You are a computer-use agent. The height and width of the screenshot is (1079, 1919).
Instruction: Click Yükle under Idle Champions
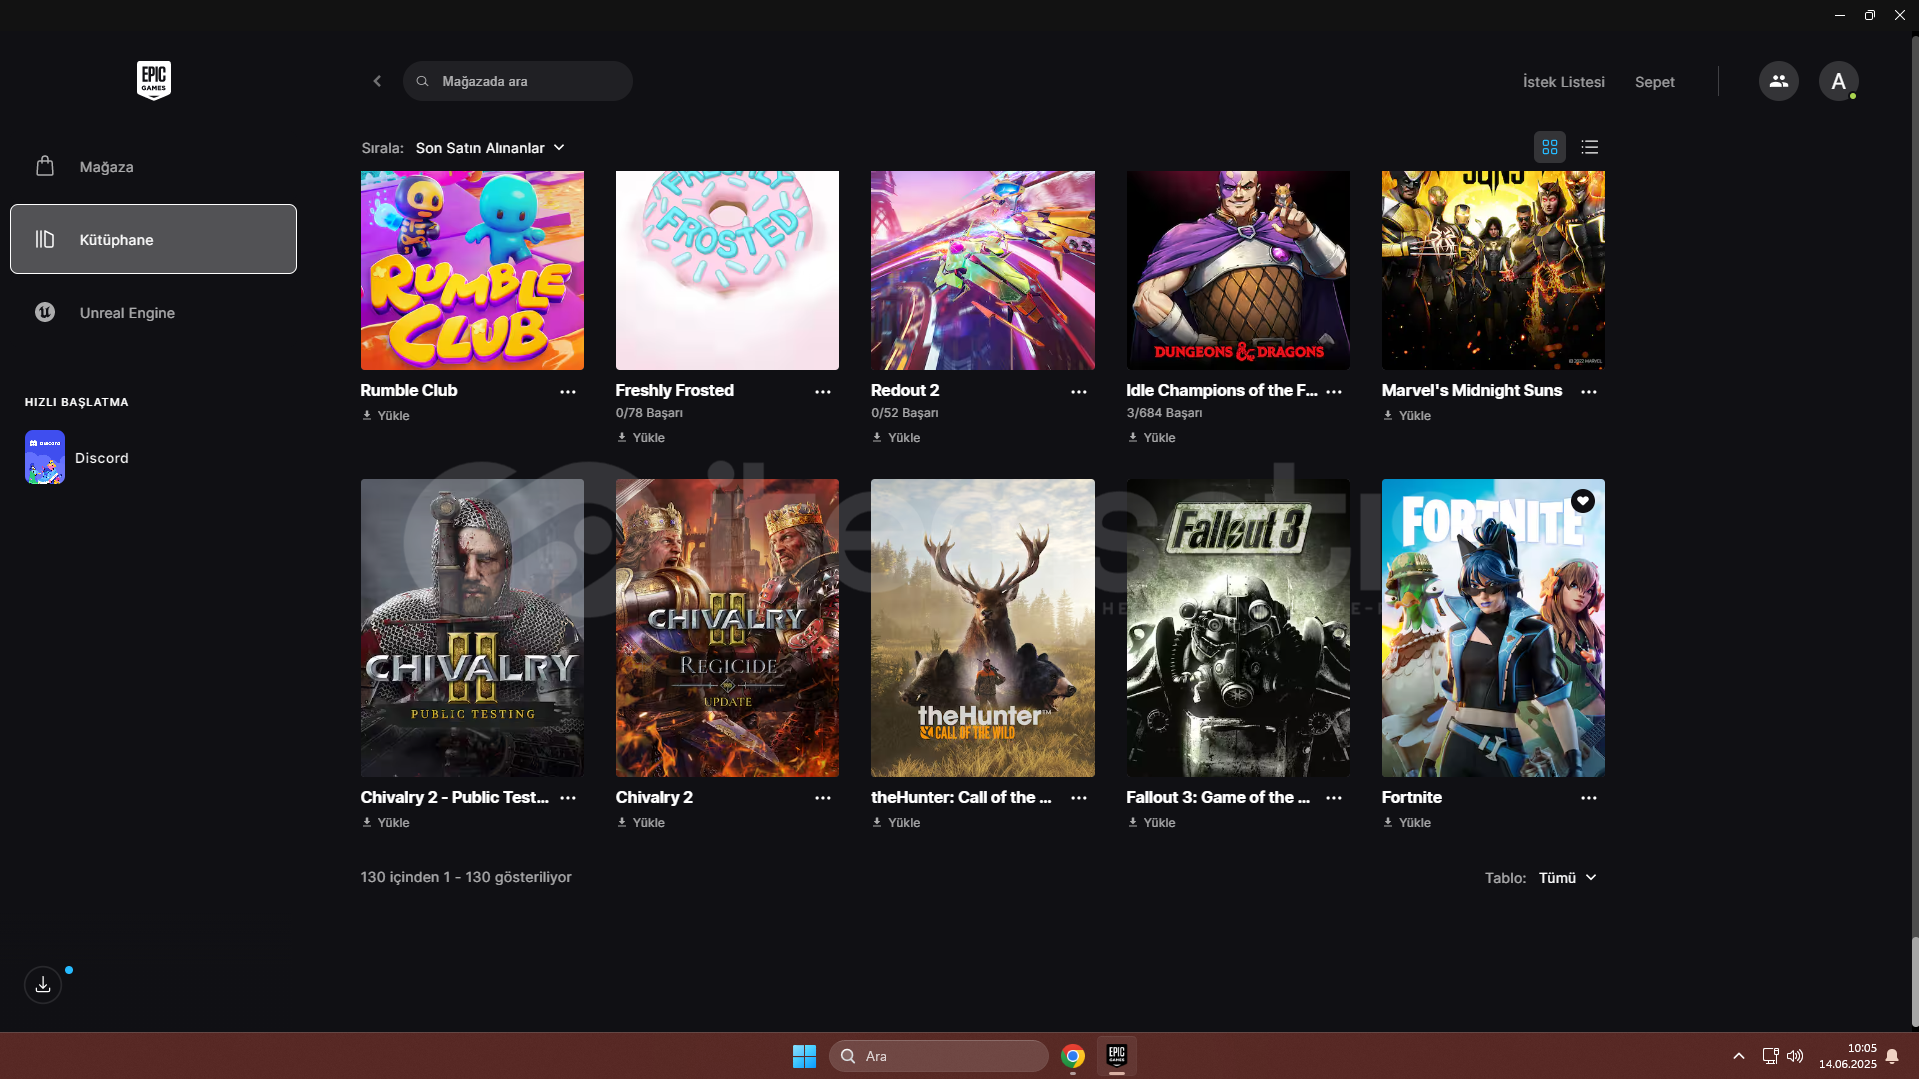[1152, 437]
